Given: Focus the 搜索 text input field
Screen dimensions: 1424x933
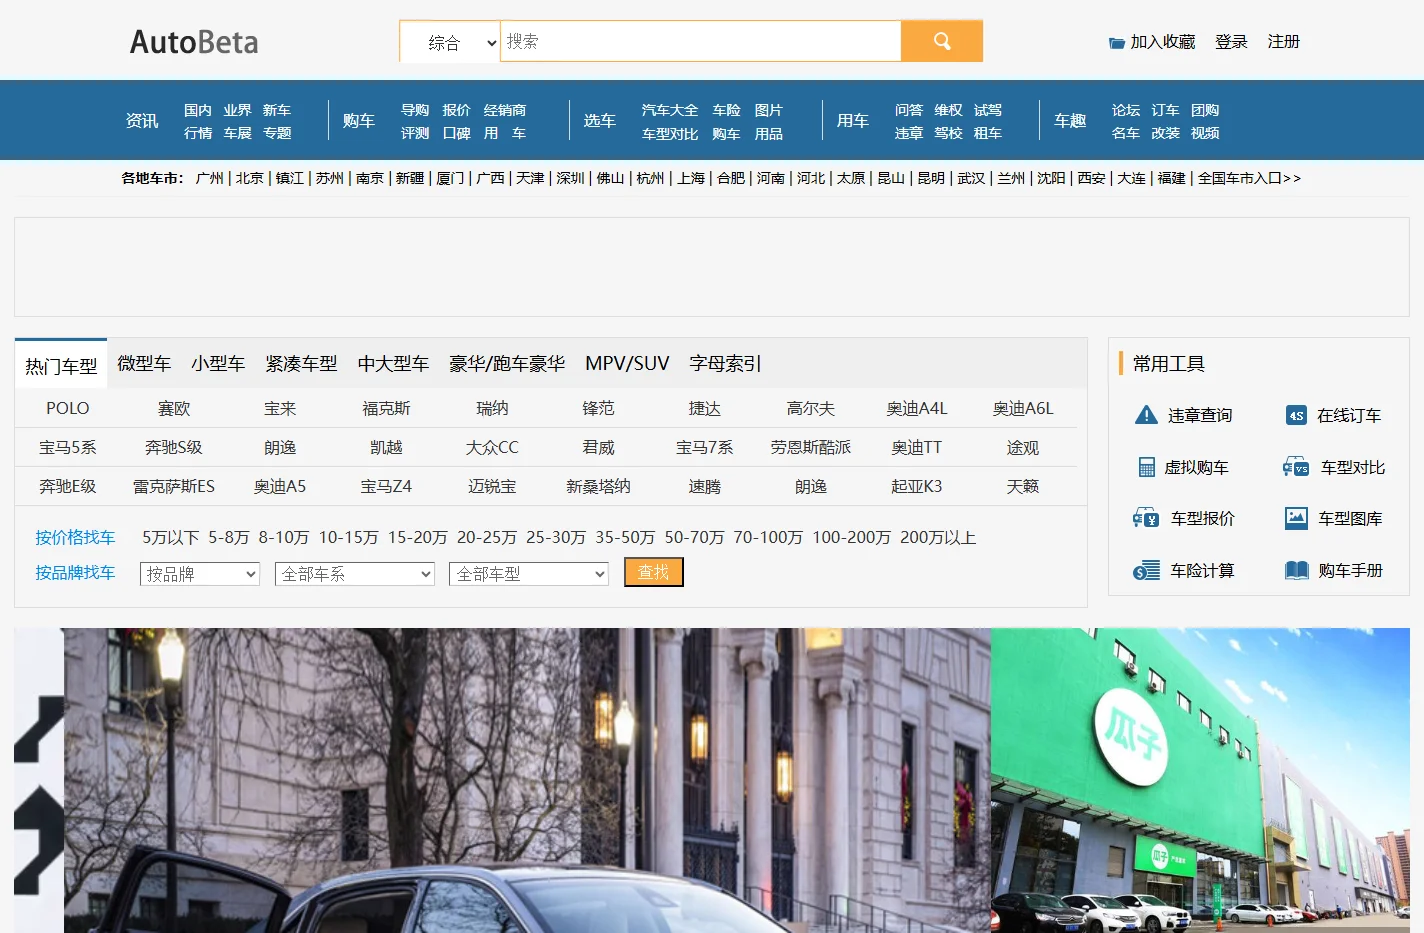Looking at the screenshot, I should [x=700, y=41].
